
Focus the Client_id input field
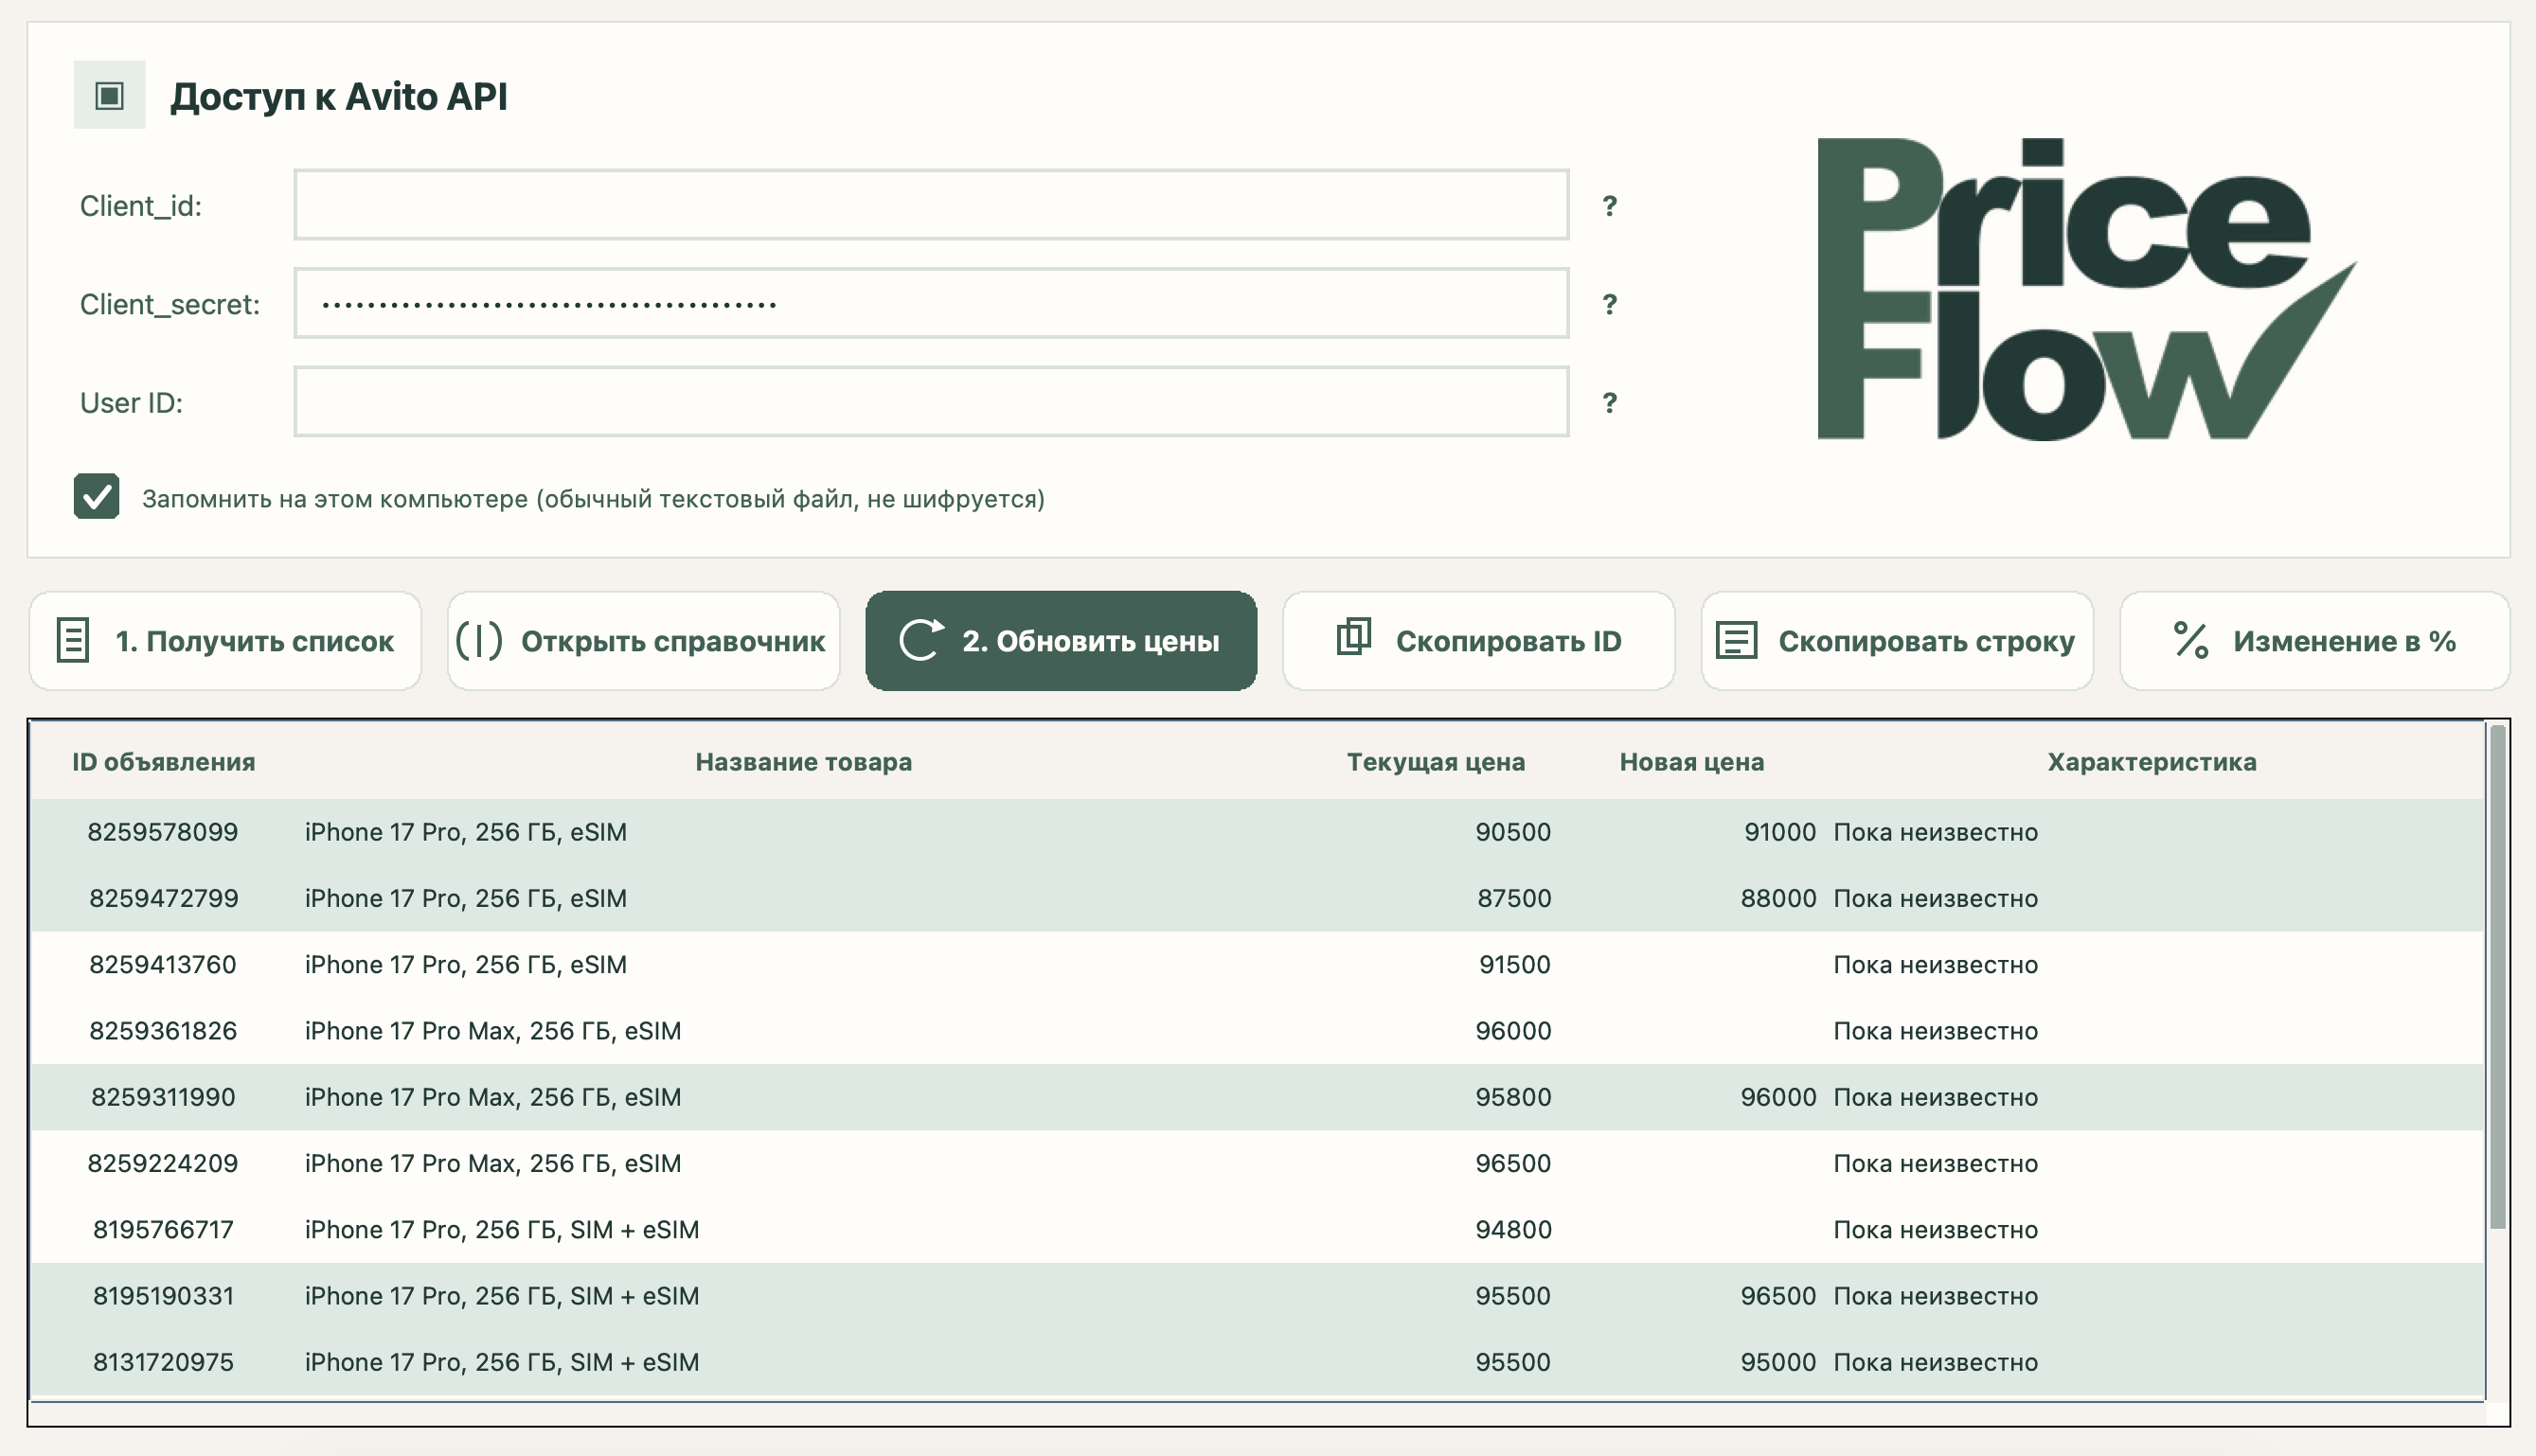point(931,205)
